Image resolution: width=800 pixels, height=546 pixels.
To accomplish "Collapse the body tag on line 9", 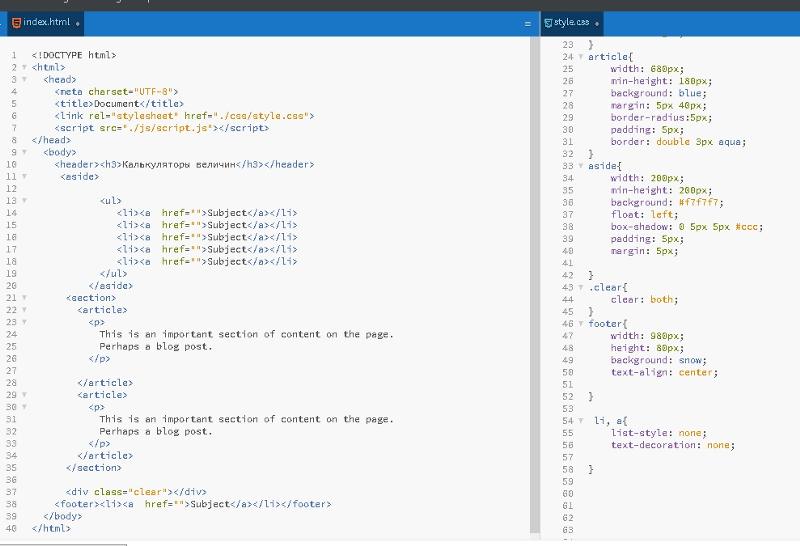I will point(24,152).
